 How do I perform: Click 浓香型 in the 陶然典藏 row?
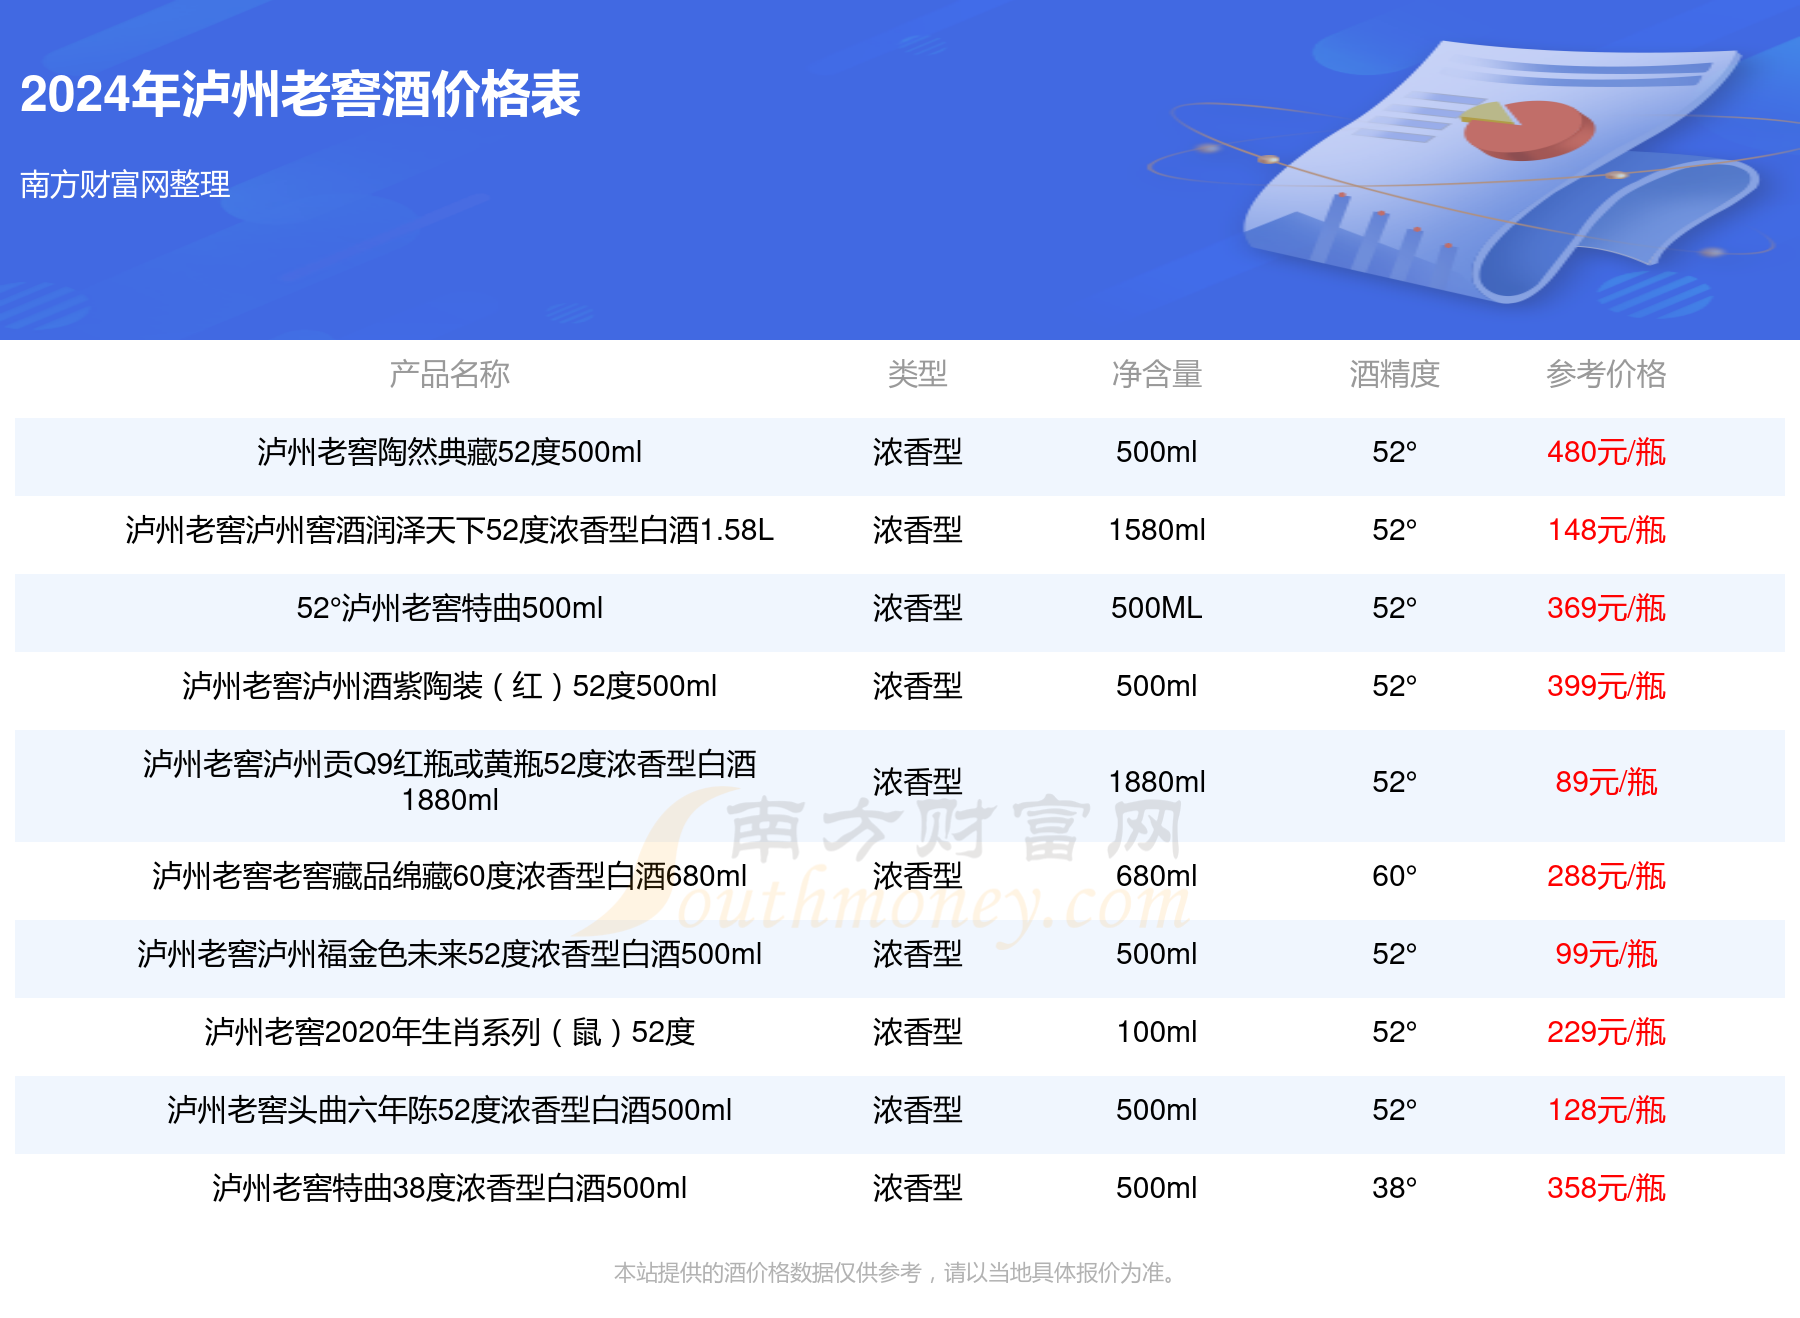pos(917,452)
